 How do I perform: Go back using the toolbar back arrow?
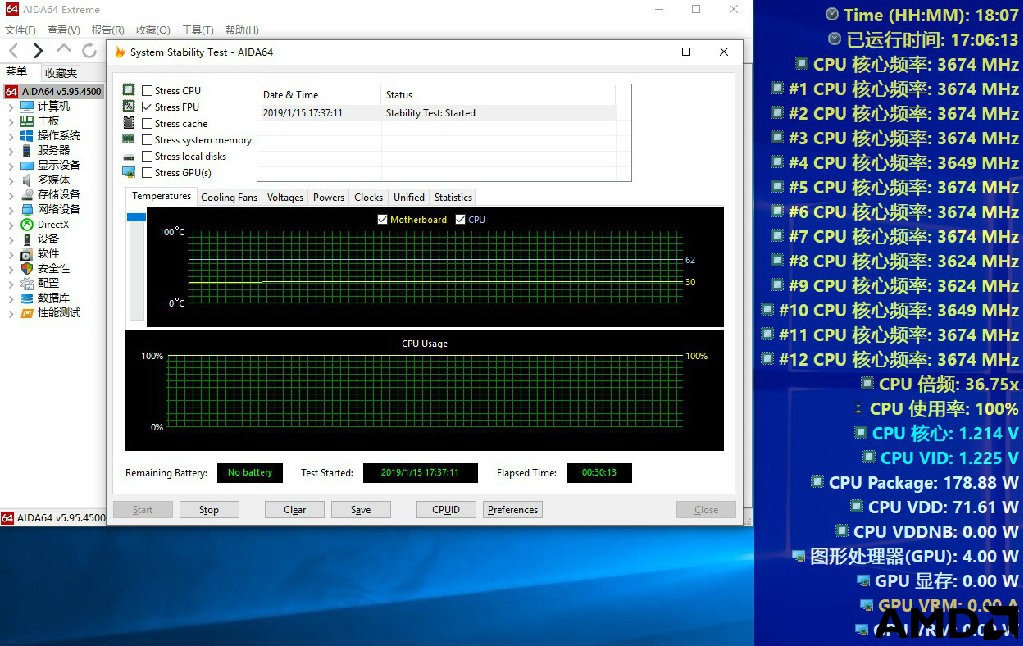pyautogui.click(x=13, y=50)
